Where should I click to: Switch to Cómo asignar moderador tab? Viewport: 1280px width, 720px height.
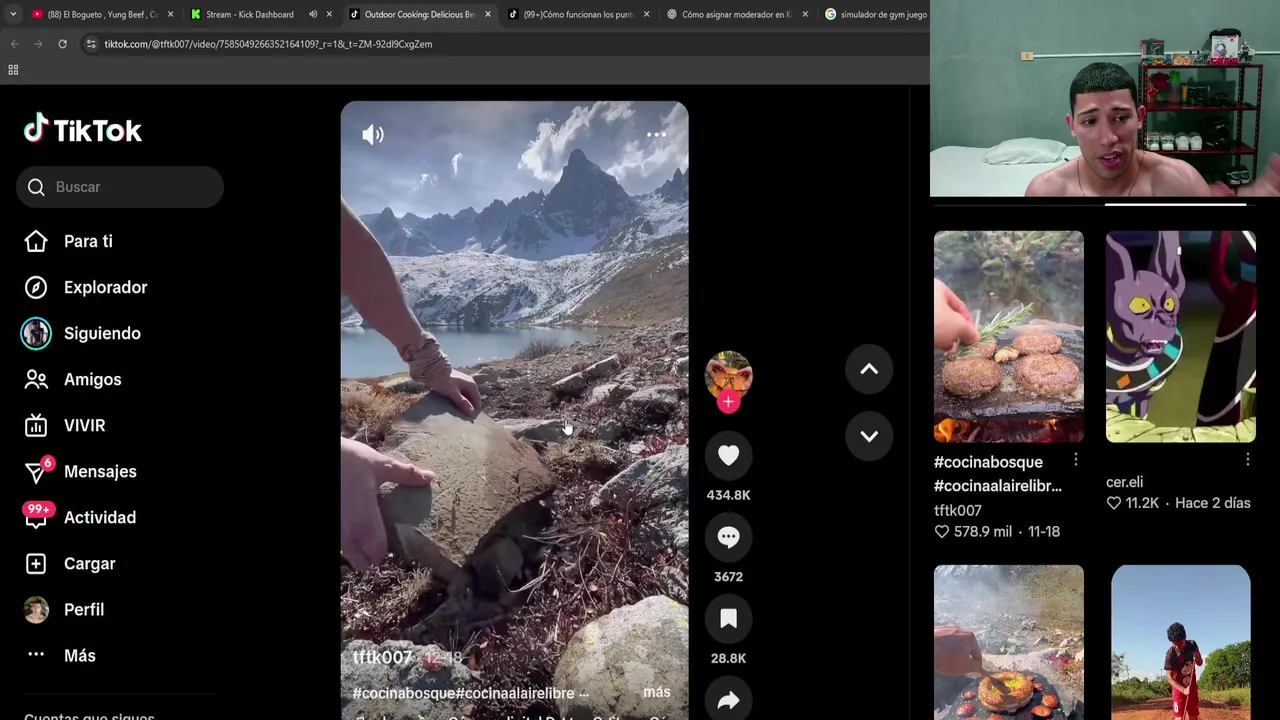pyautogui.click(x=737, y=14)
